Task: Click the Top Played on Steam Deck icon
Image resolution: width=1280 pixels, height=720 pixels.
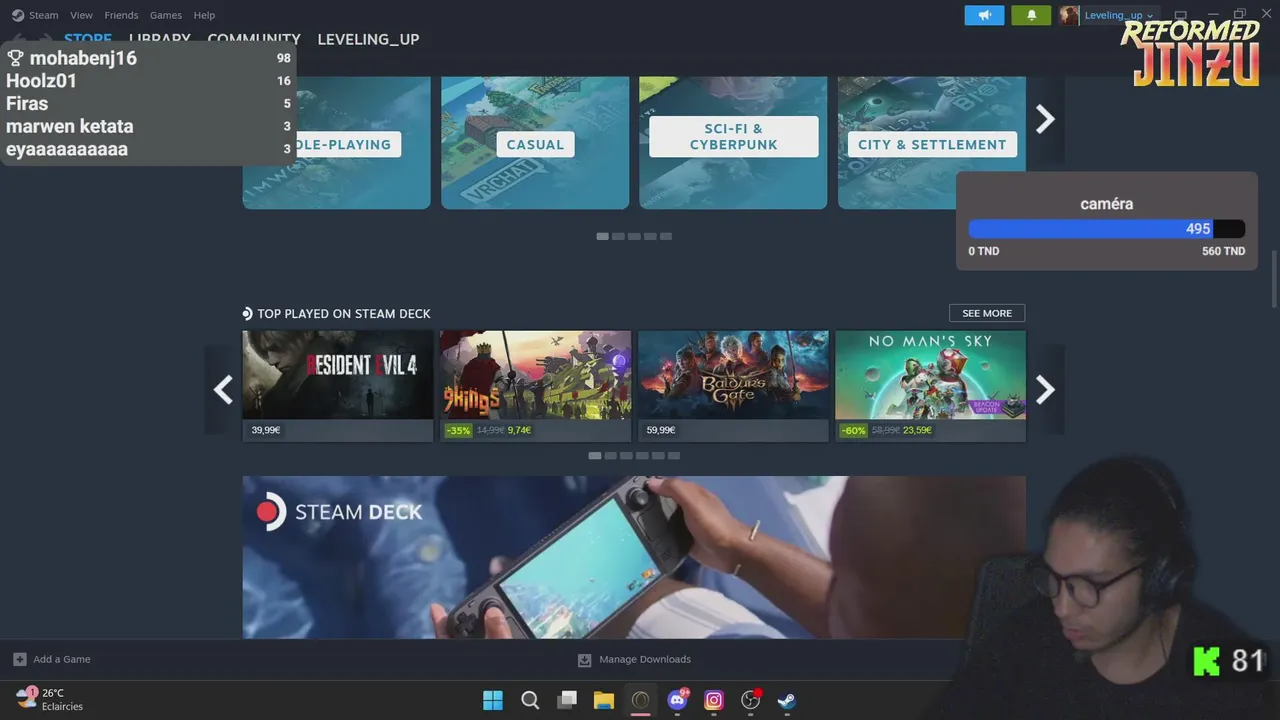Action: click(247, 313)
